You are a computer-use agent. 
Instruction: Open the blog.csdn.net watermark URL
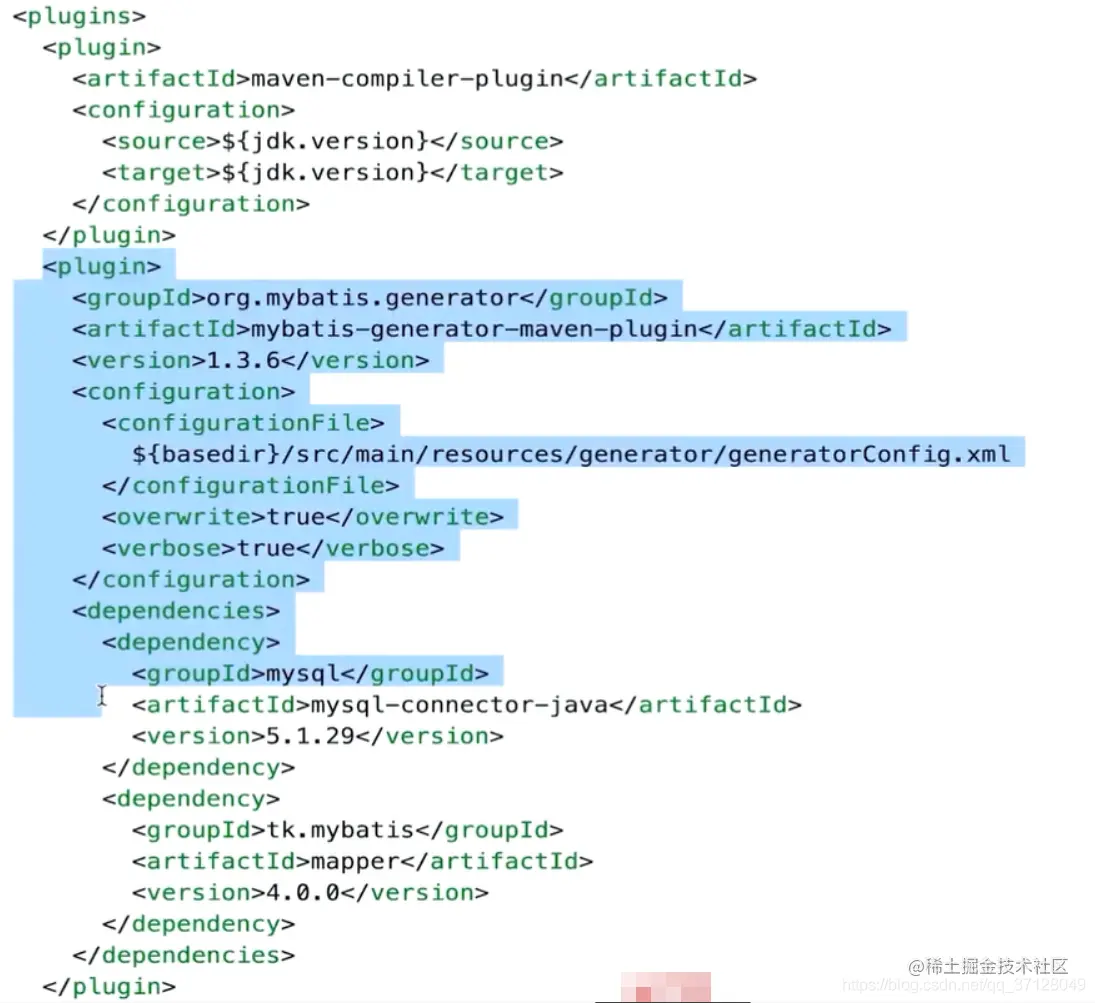(964, 986)
